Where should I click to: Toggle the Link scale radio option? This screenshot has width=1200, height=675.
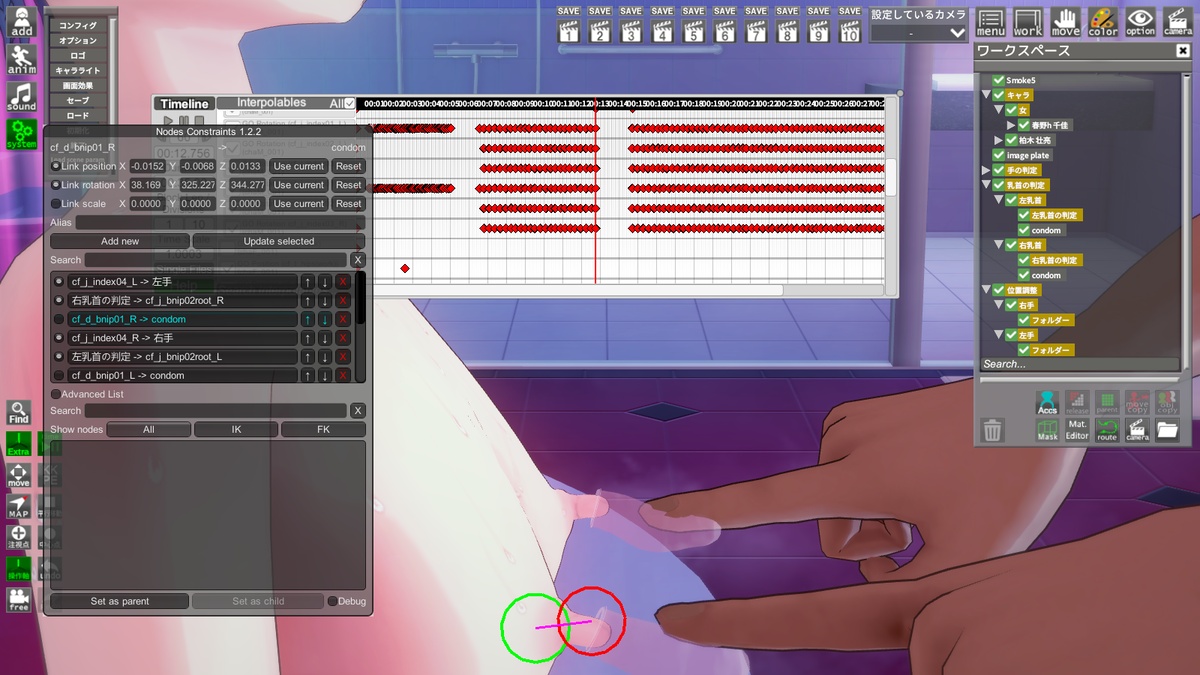[56, 204]
